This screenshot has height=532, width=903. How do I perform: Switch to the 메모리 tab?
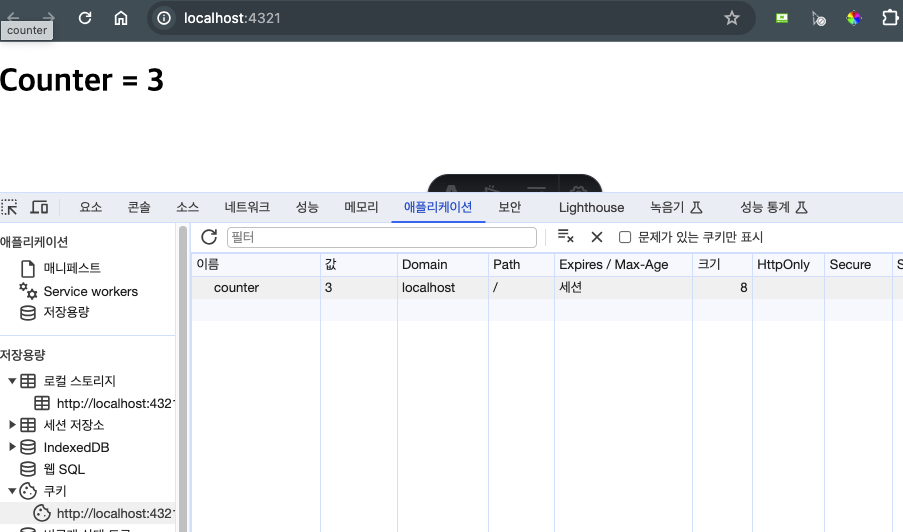click(x=361, y=207)
